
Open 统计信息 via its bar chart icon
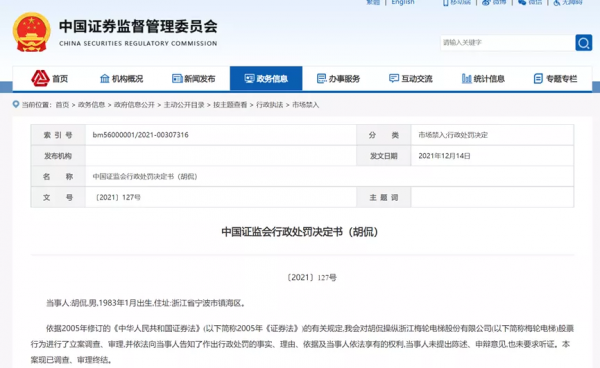[466, 78]
